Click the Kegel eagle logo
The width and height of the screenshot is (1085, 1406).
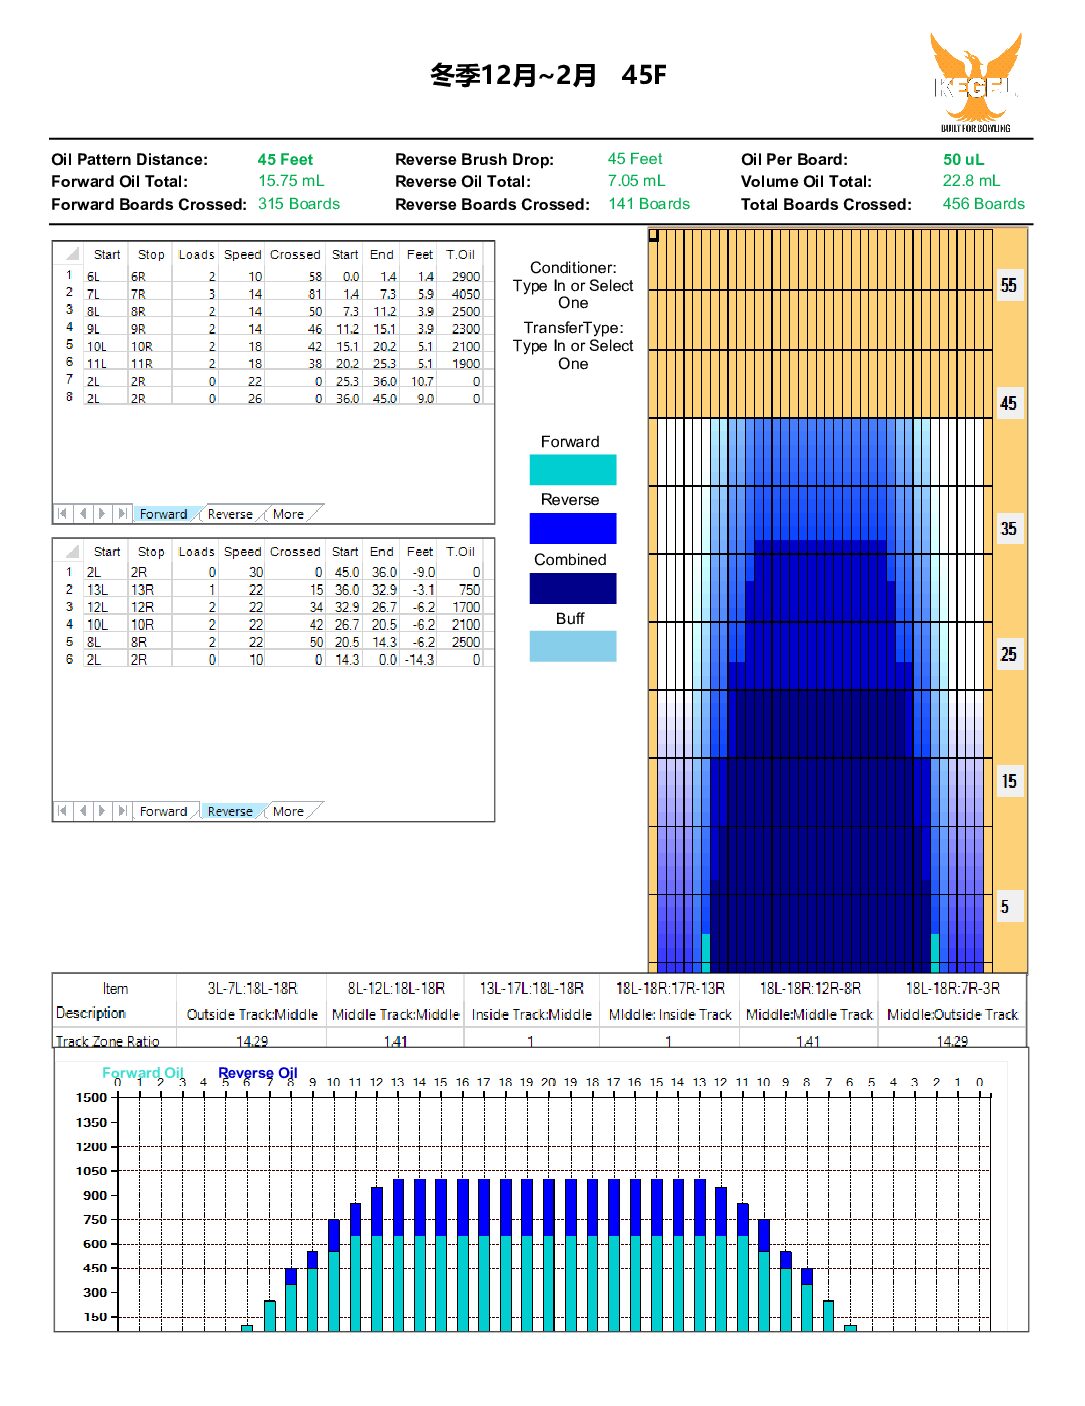975,82
